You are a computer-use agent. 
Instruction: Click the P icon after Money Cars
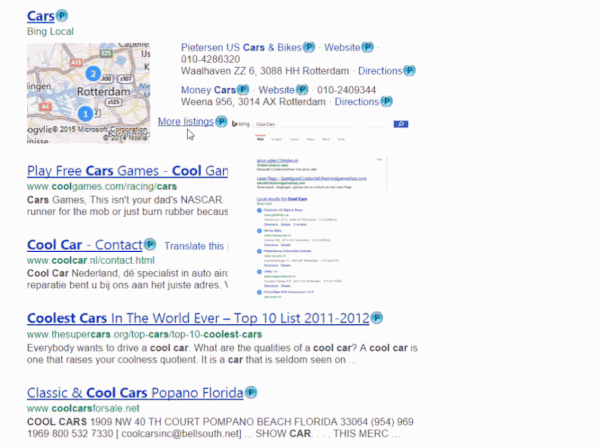point(243,90)
